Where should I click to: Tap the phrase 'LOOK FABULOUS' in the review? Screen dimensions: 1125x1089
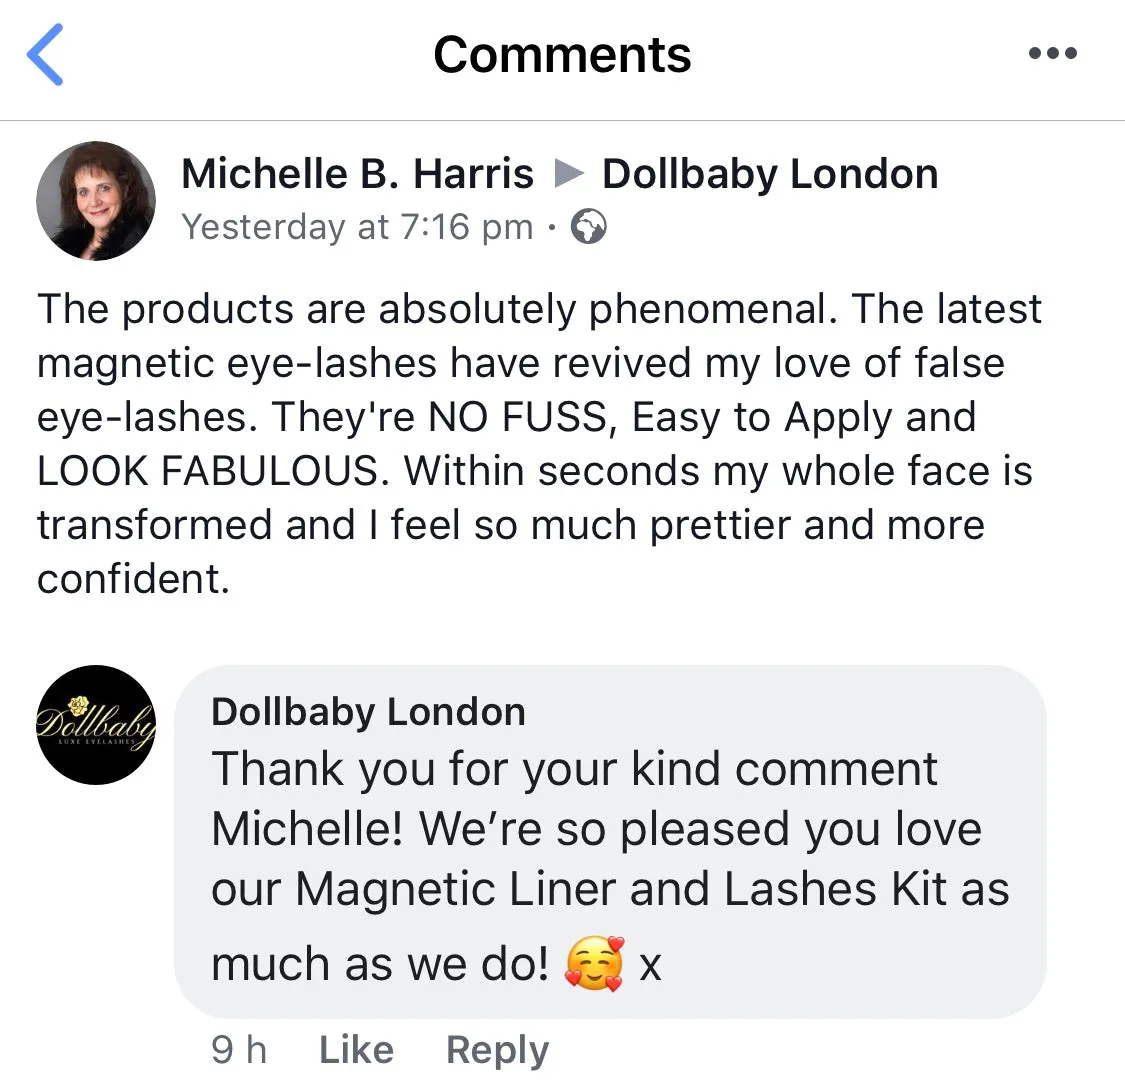click(x=207, y=471)
